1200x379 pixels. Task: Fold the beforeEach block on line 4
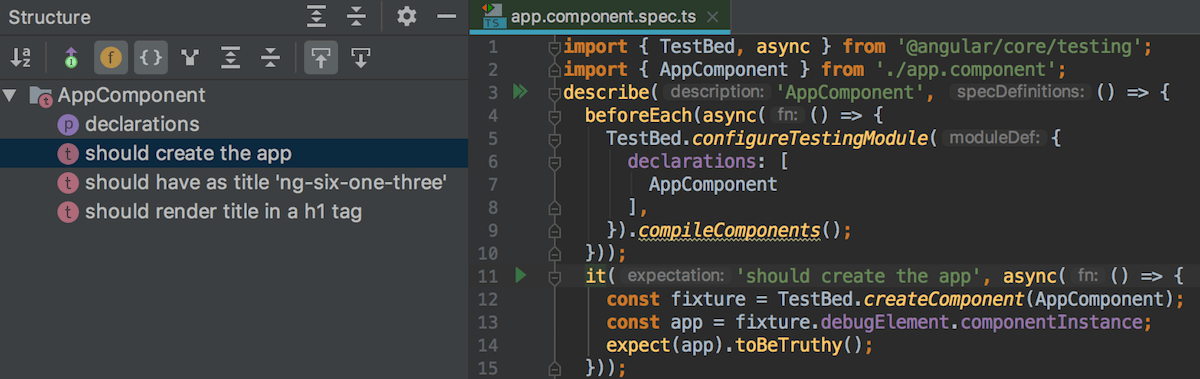click(x=554, y=116)
